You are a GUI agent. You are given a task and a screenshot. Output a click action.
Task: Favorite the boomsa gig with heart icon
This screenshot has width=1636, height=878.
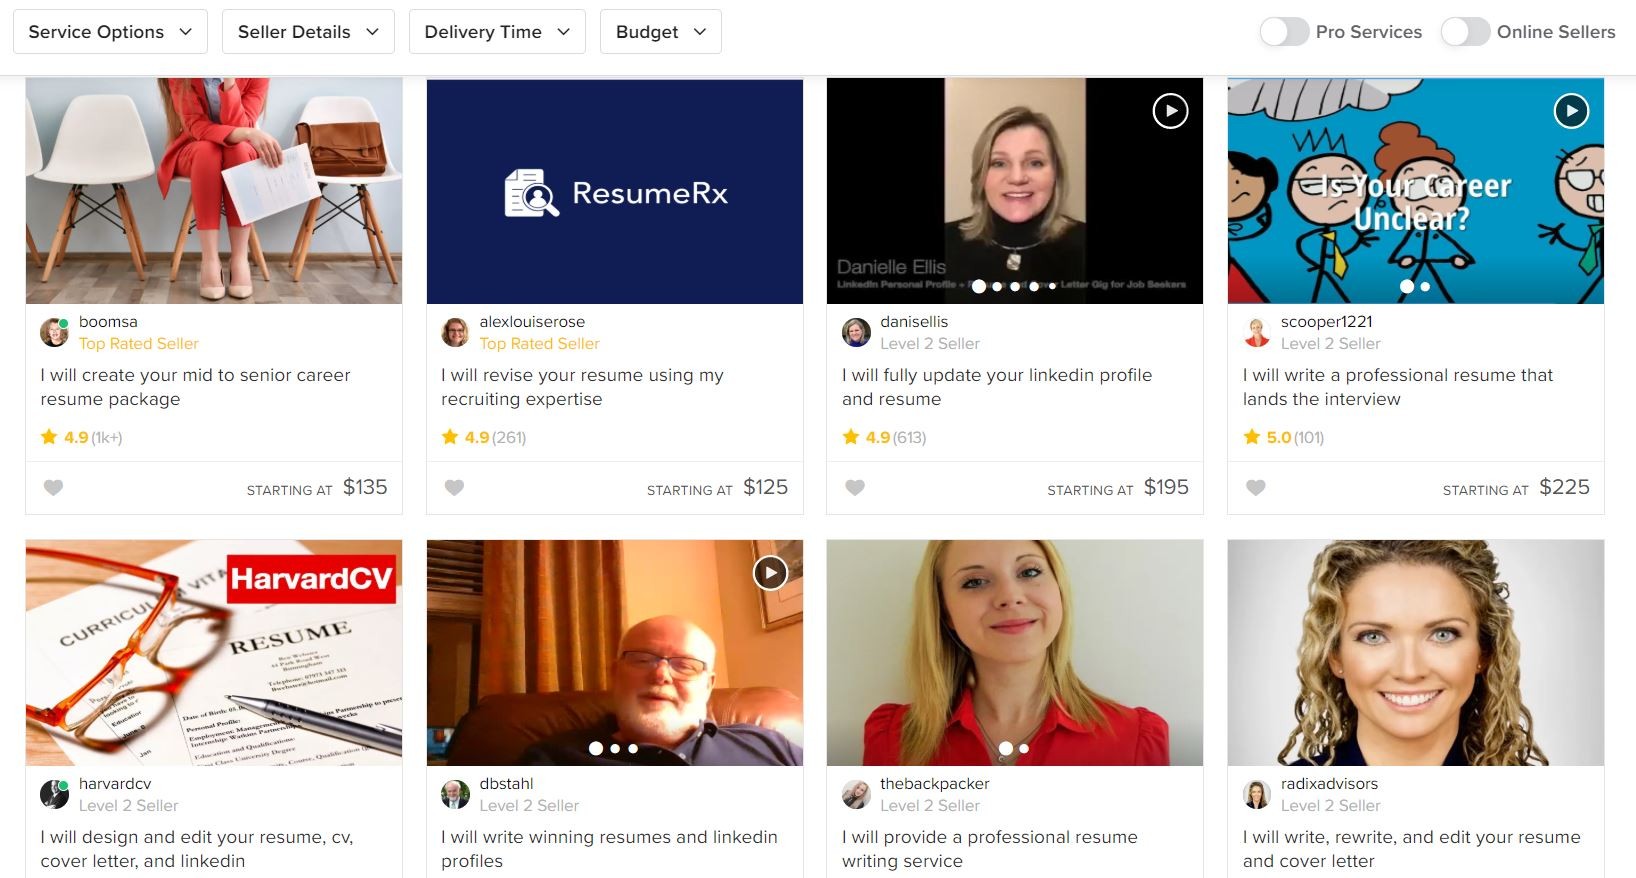click(54, 488)
